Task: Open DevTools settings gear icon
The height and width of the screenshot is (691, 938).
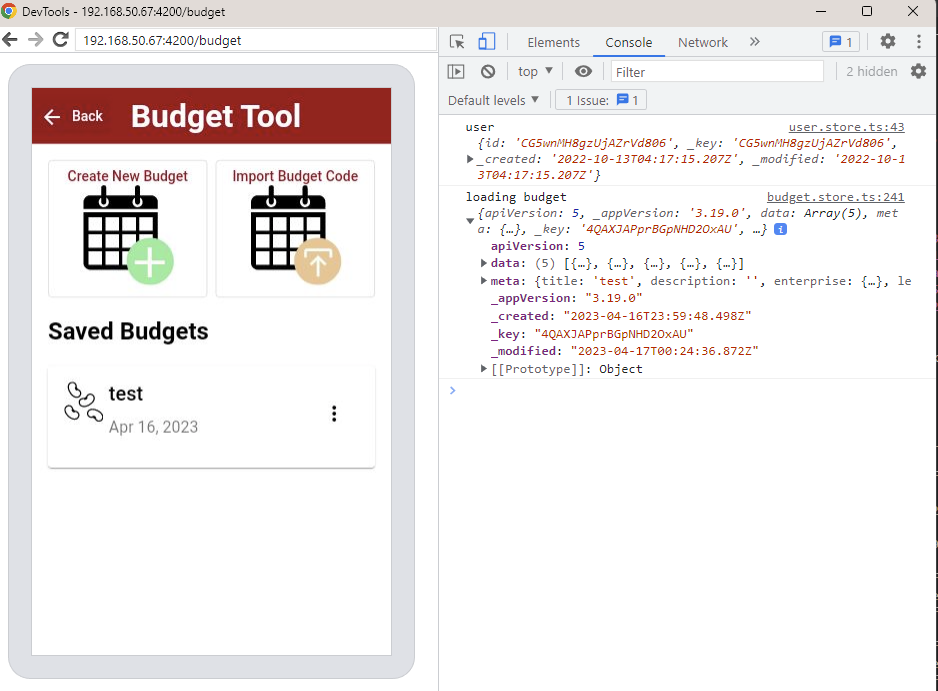Action: [887, 42]
